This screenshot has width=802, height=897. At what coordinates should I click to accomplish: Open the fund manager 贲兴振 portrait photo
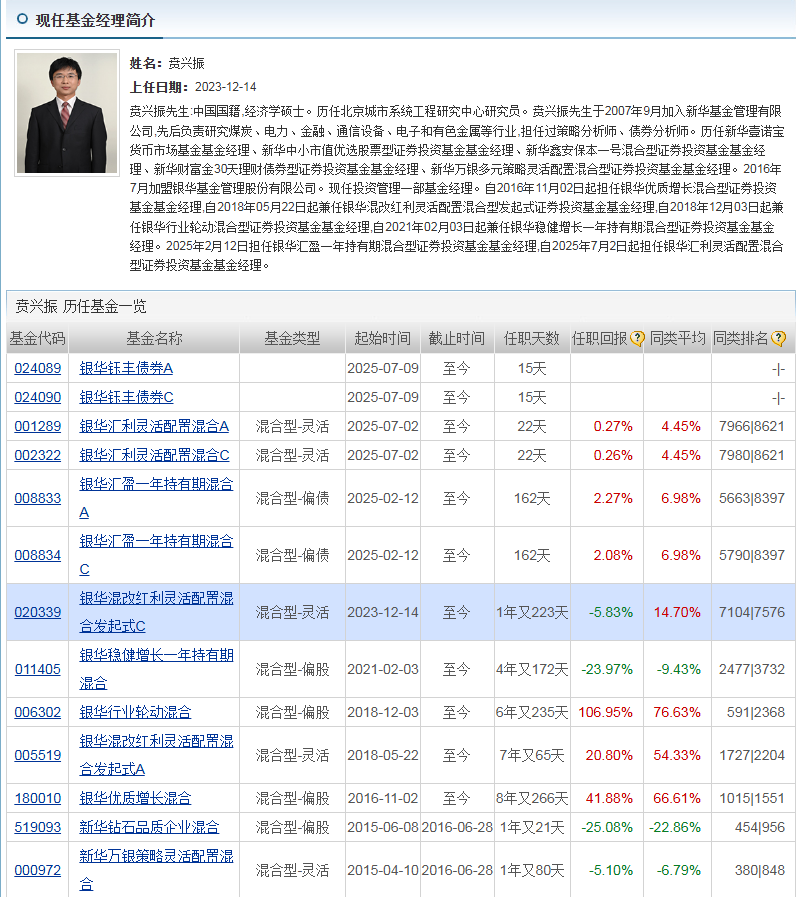tap(67, 113)
